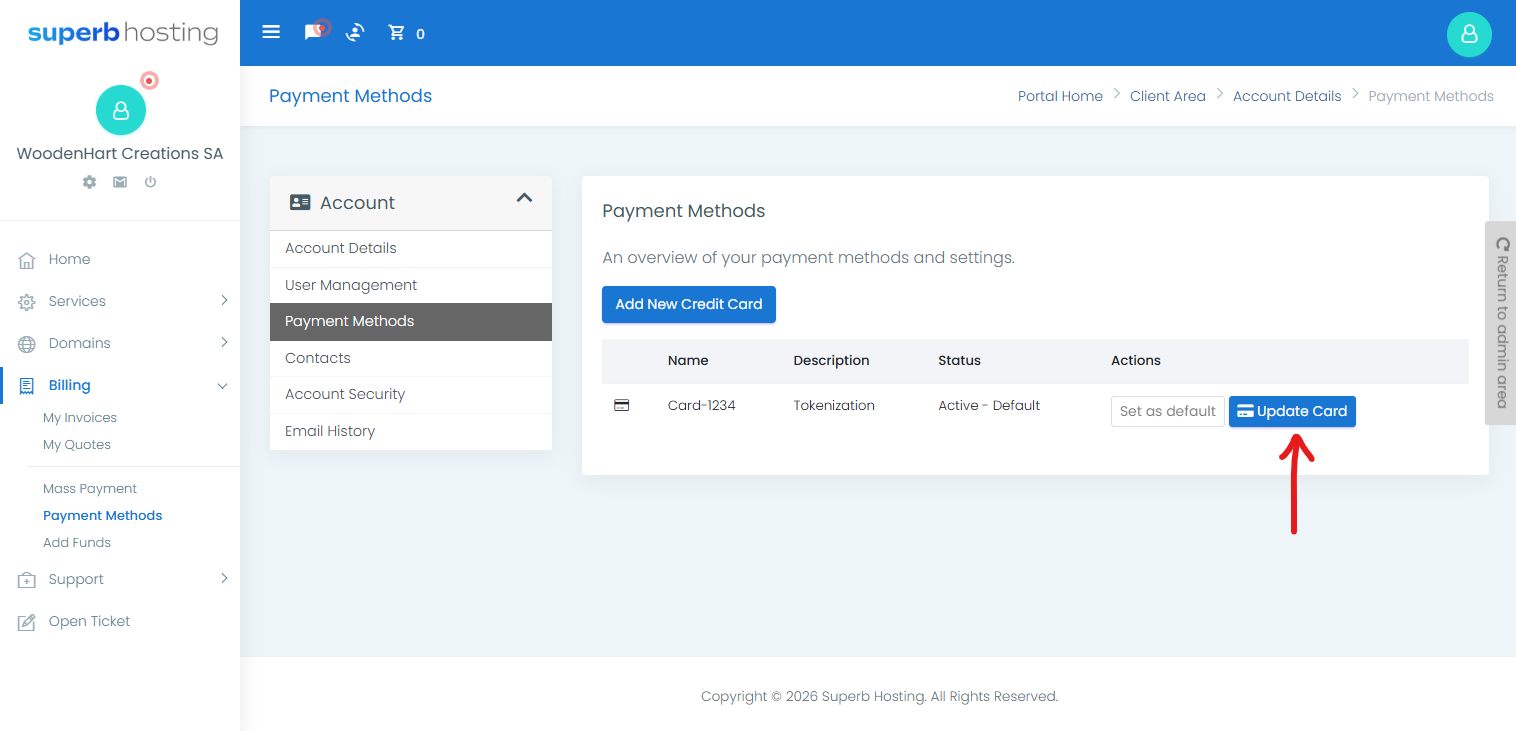Open Email History in Account panel

pyautogui.click(x=411, y=431)
